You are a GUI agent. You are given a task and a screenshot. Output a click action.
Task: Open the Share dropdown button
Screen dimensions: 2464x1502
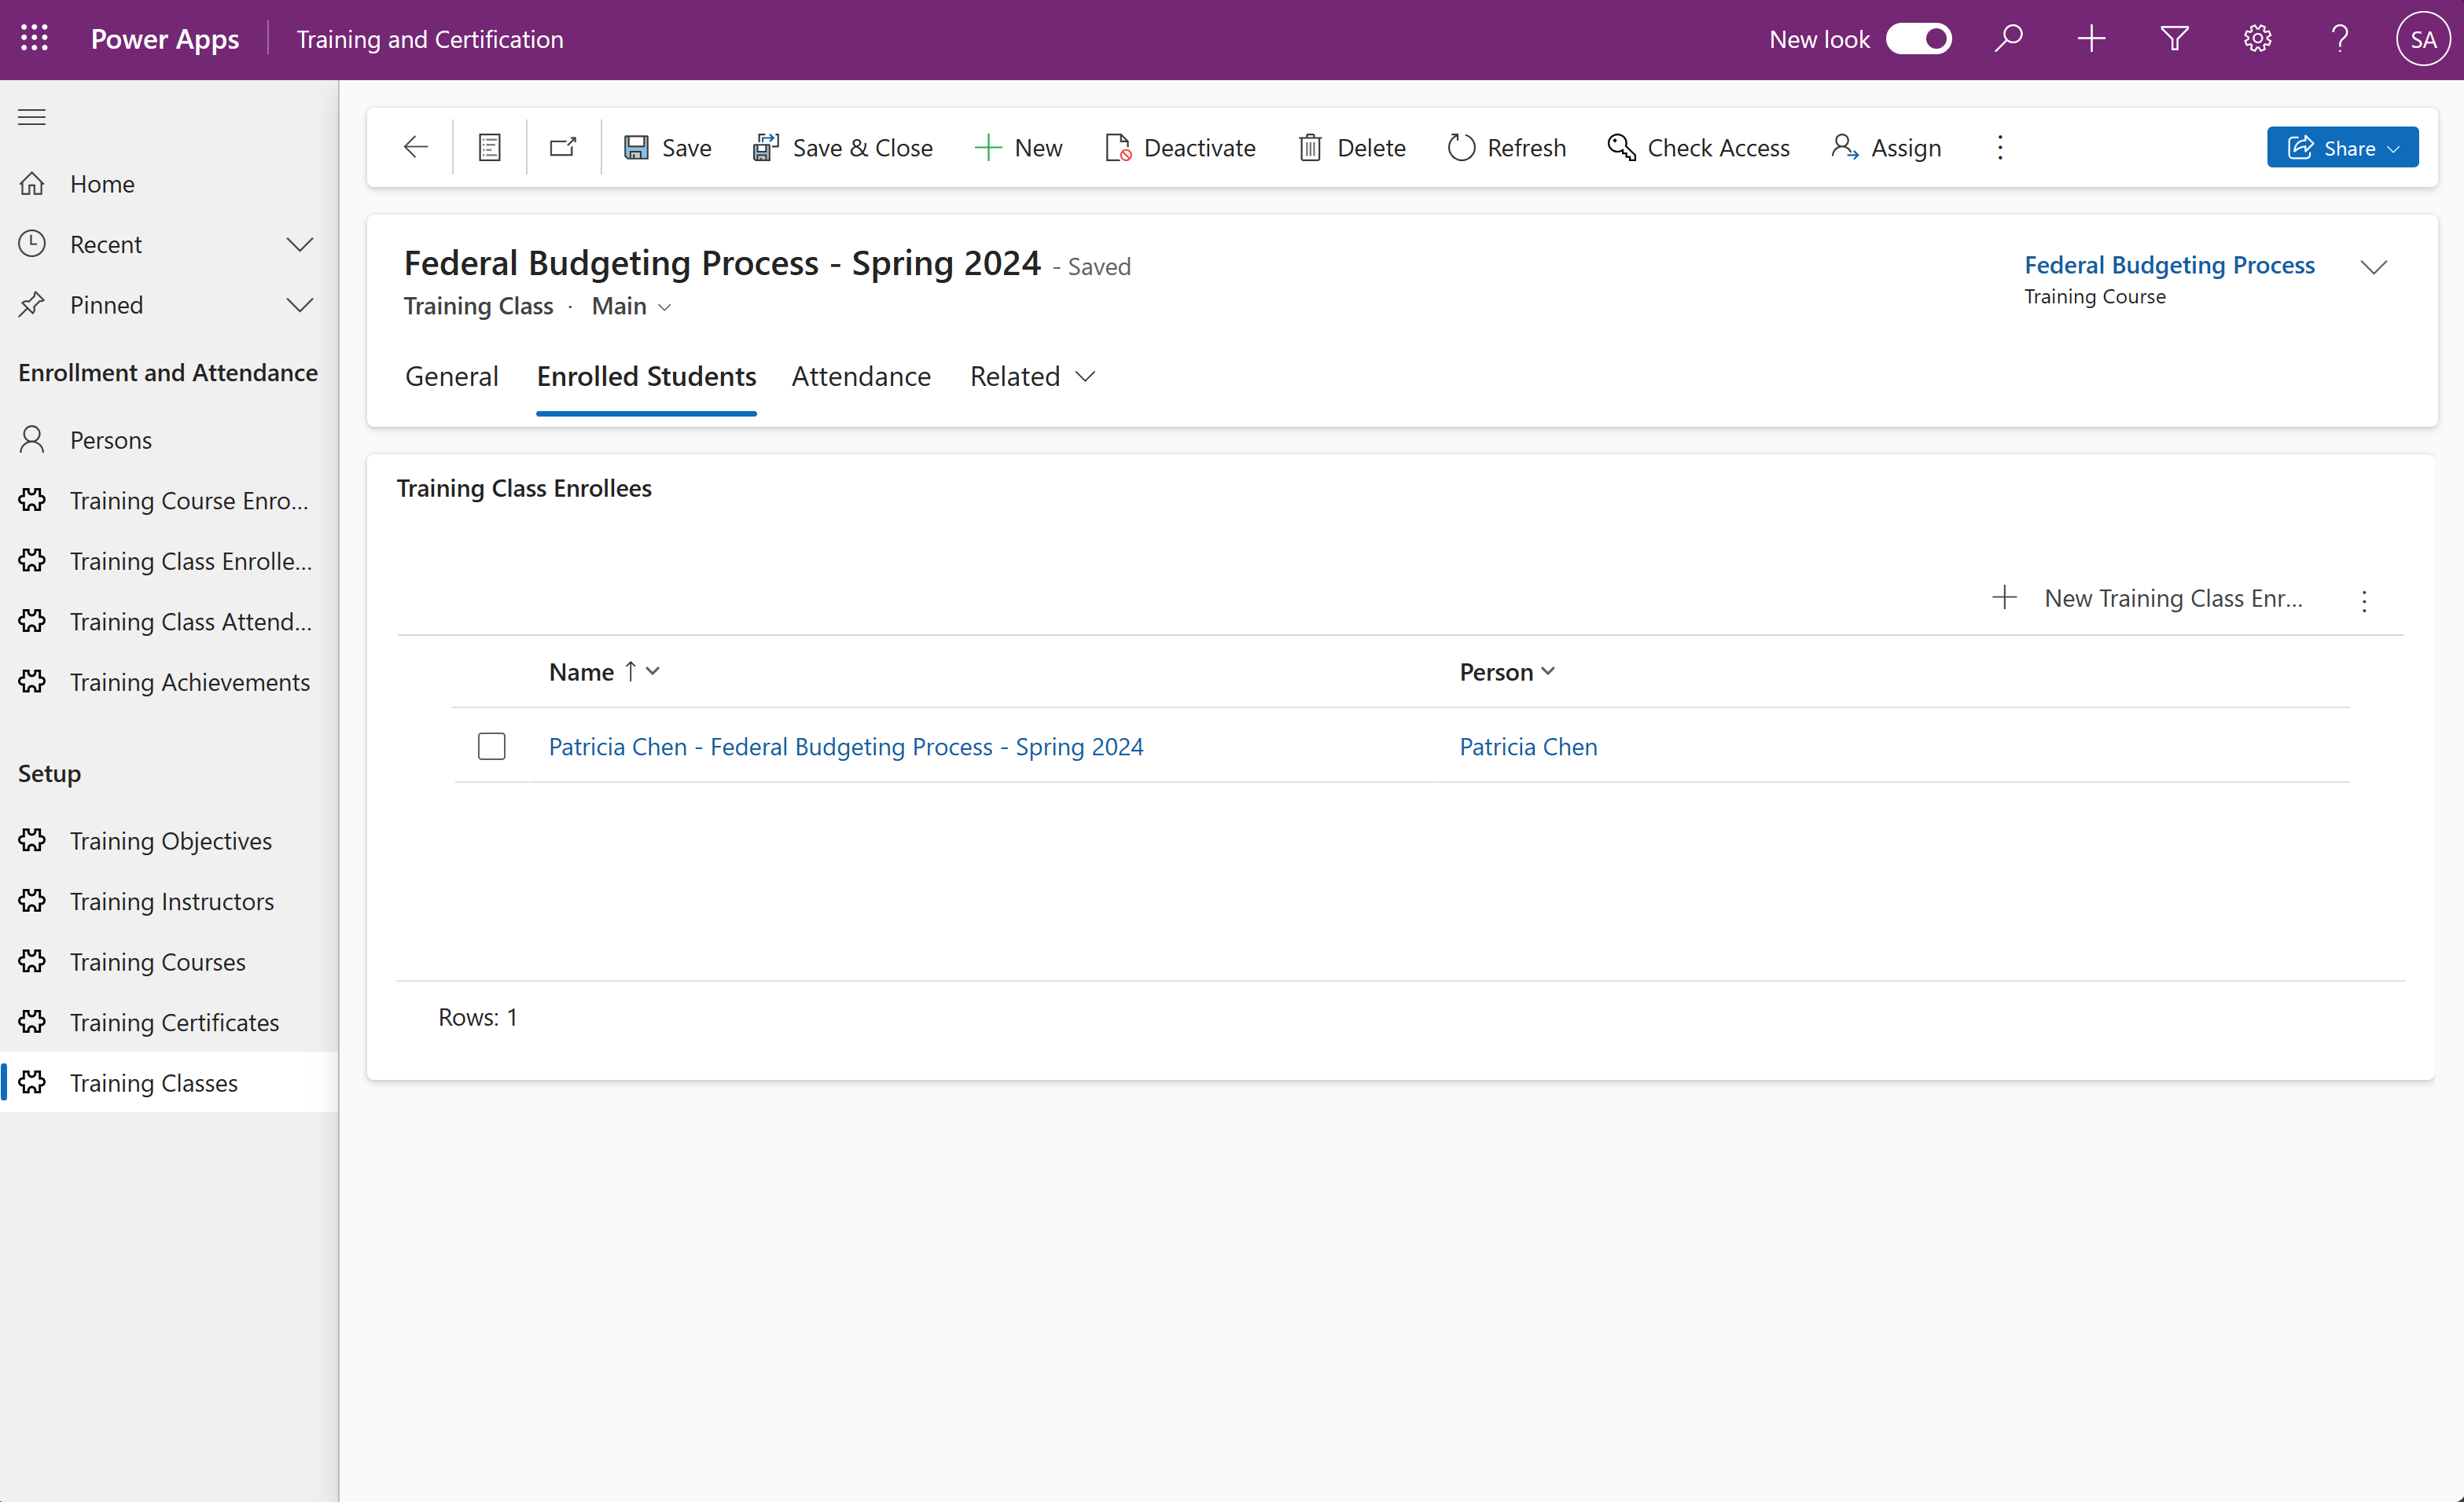[2342, 148]
